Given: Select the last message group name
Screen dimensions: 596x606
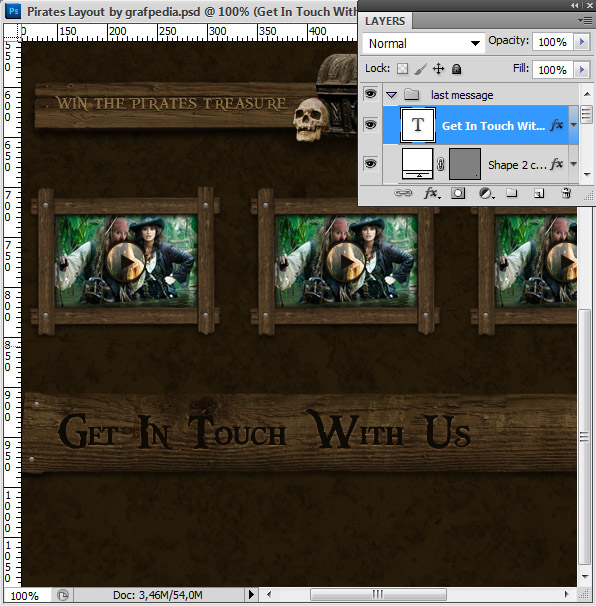Looking at the screenshot, I should [x=462, y=95].
